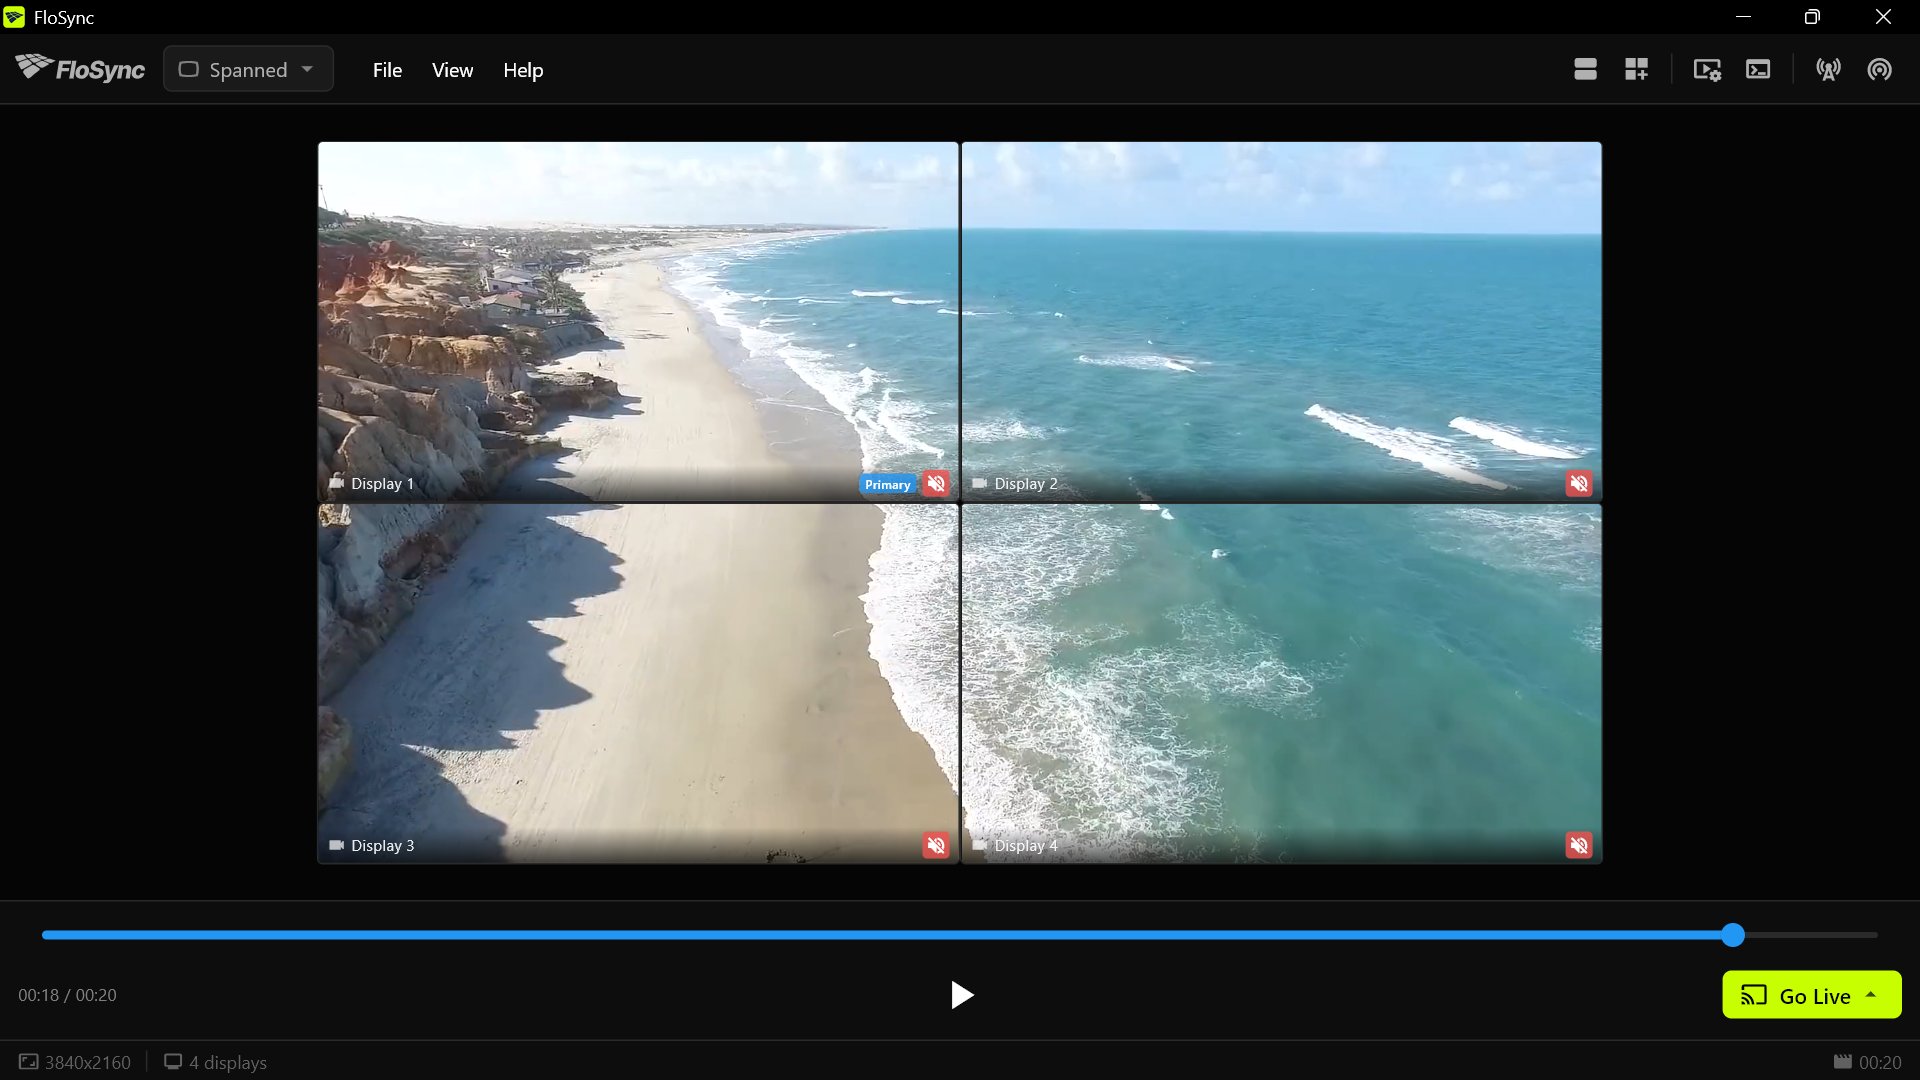Click the camera icon beside Display 1

[x=337, y=483]
